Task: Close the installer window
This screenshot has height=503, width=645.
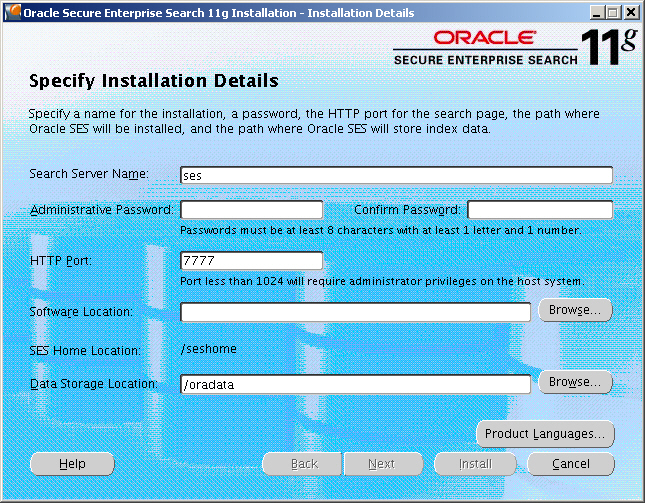Action: click(631, 12)
